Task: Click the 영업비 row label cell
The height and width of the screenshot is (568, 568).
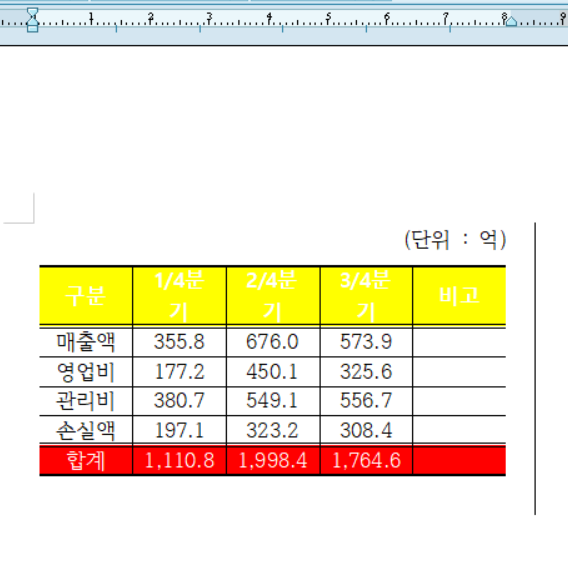Action: 86,372
